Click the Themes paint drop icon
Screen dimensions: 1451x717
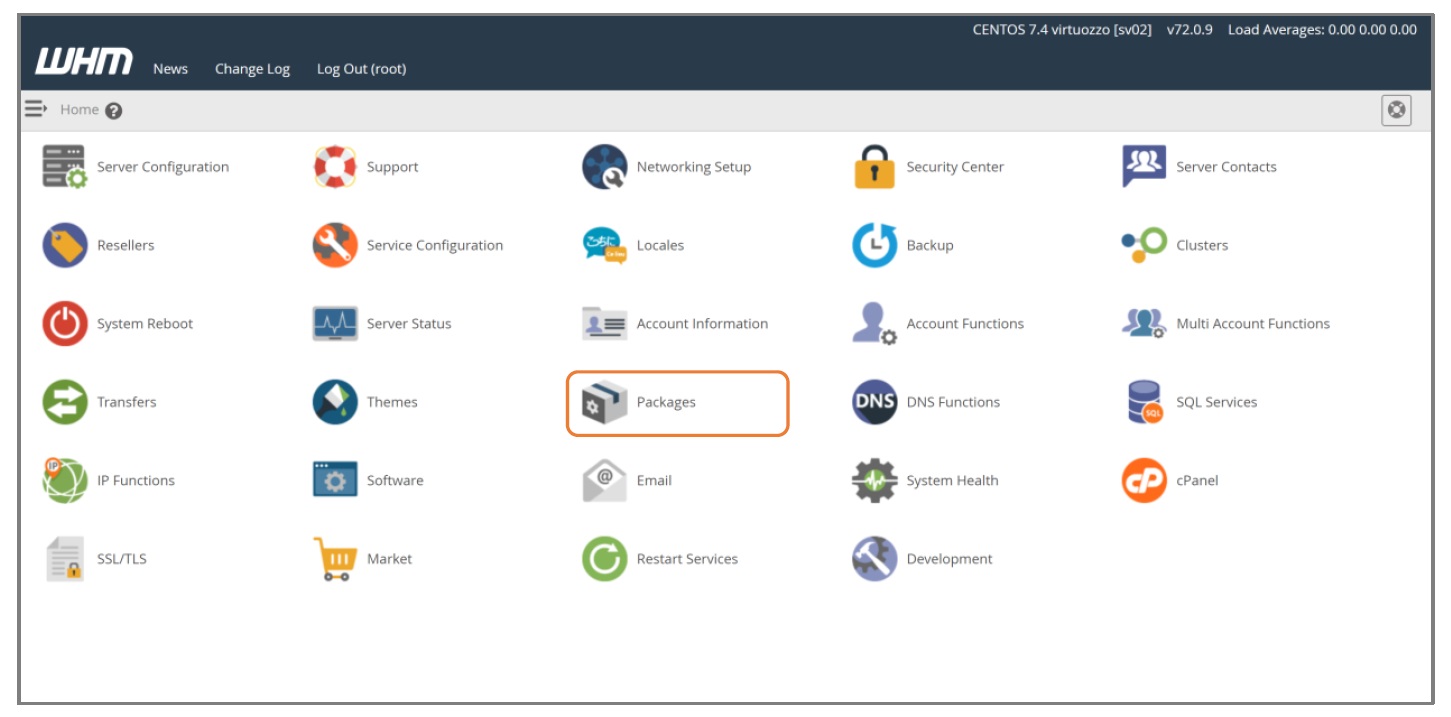pyautogui.click(x=335, y=402)
